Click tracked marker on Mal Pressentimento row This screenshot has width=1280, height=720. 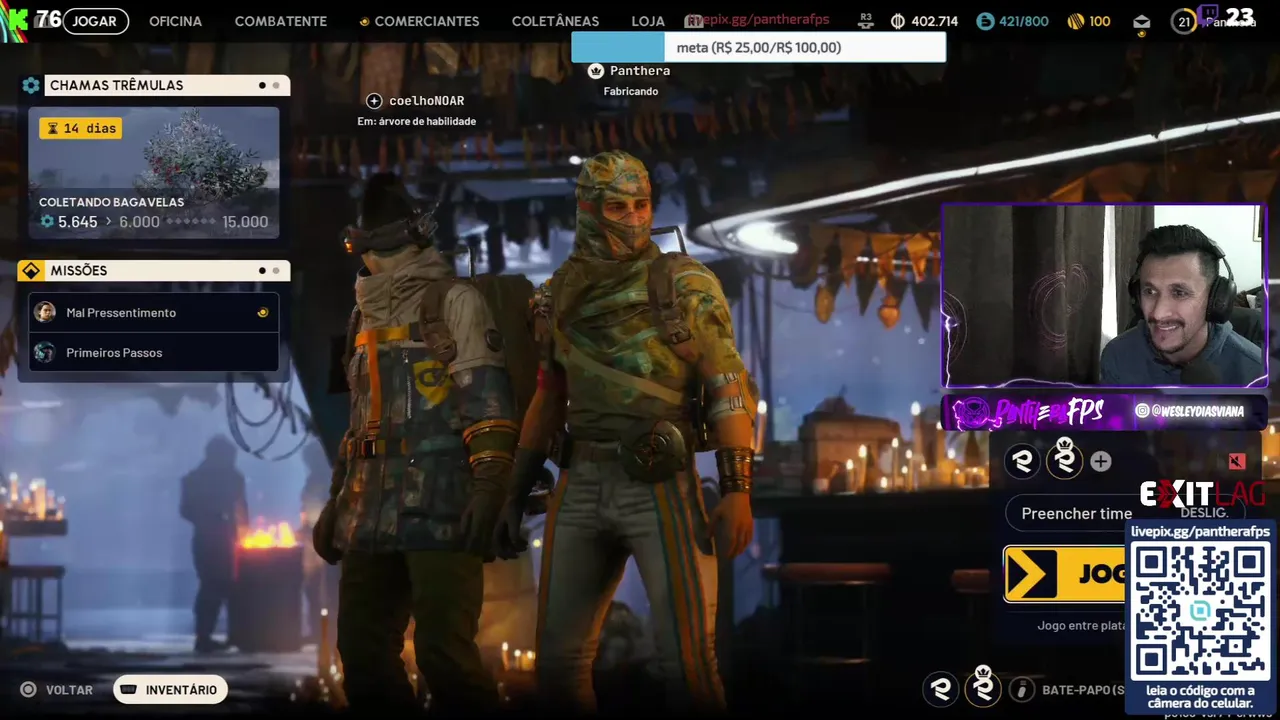tap(263, 312)
